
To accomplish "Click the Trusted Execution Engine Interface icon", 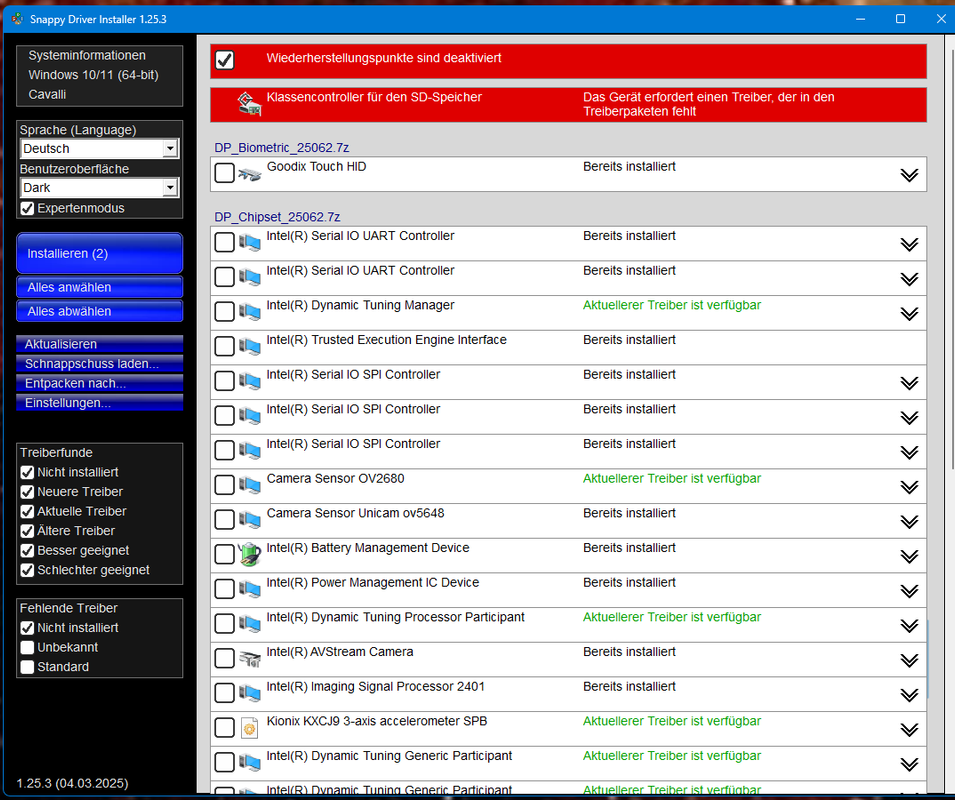I will (x=249, y=346).
